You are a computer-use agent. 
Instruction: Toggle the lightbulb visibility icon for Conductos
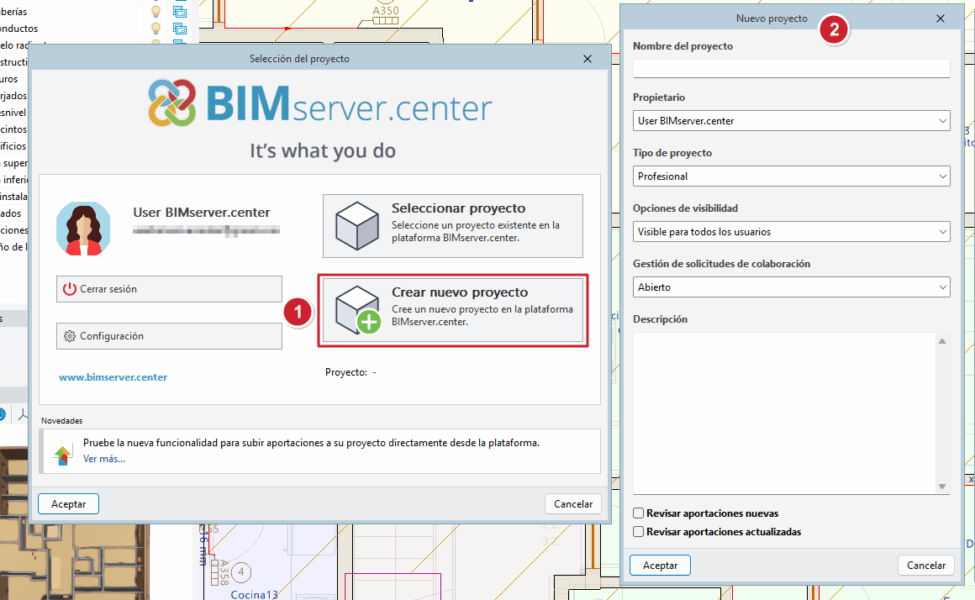[155, 29]
